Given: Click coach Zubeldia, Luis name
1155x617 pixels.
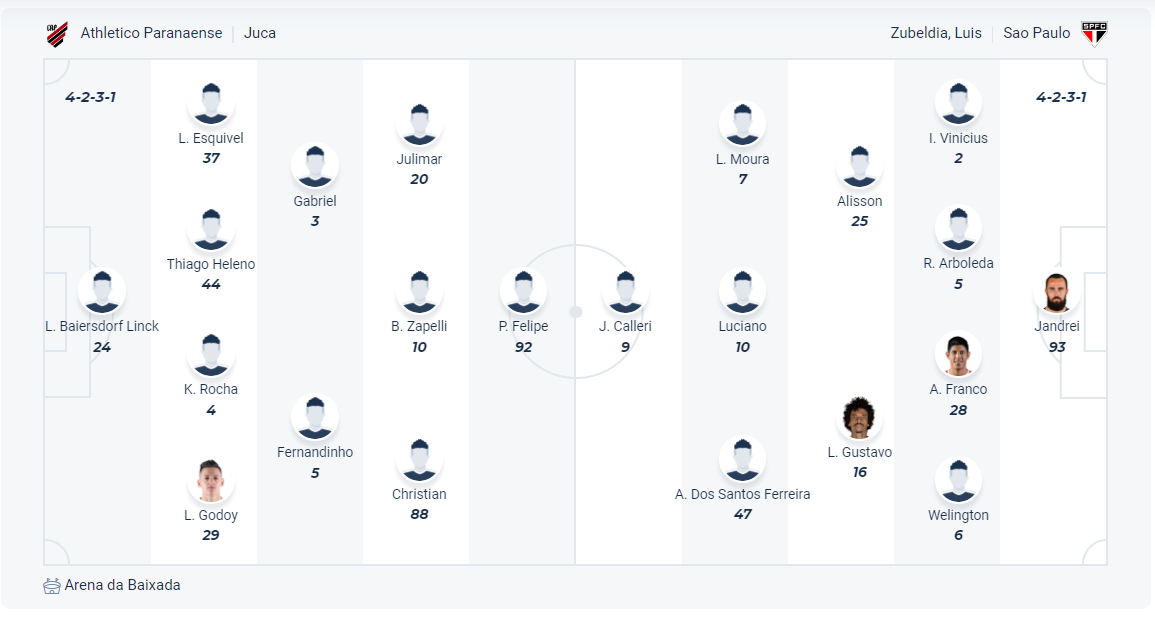Looking at the screenshot, I should tap(936, 33).
